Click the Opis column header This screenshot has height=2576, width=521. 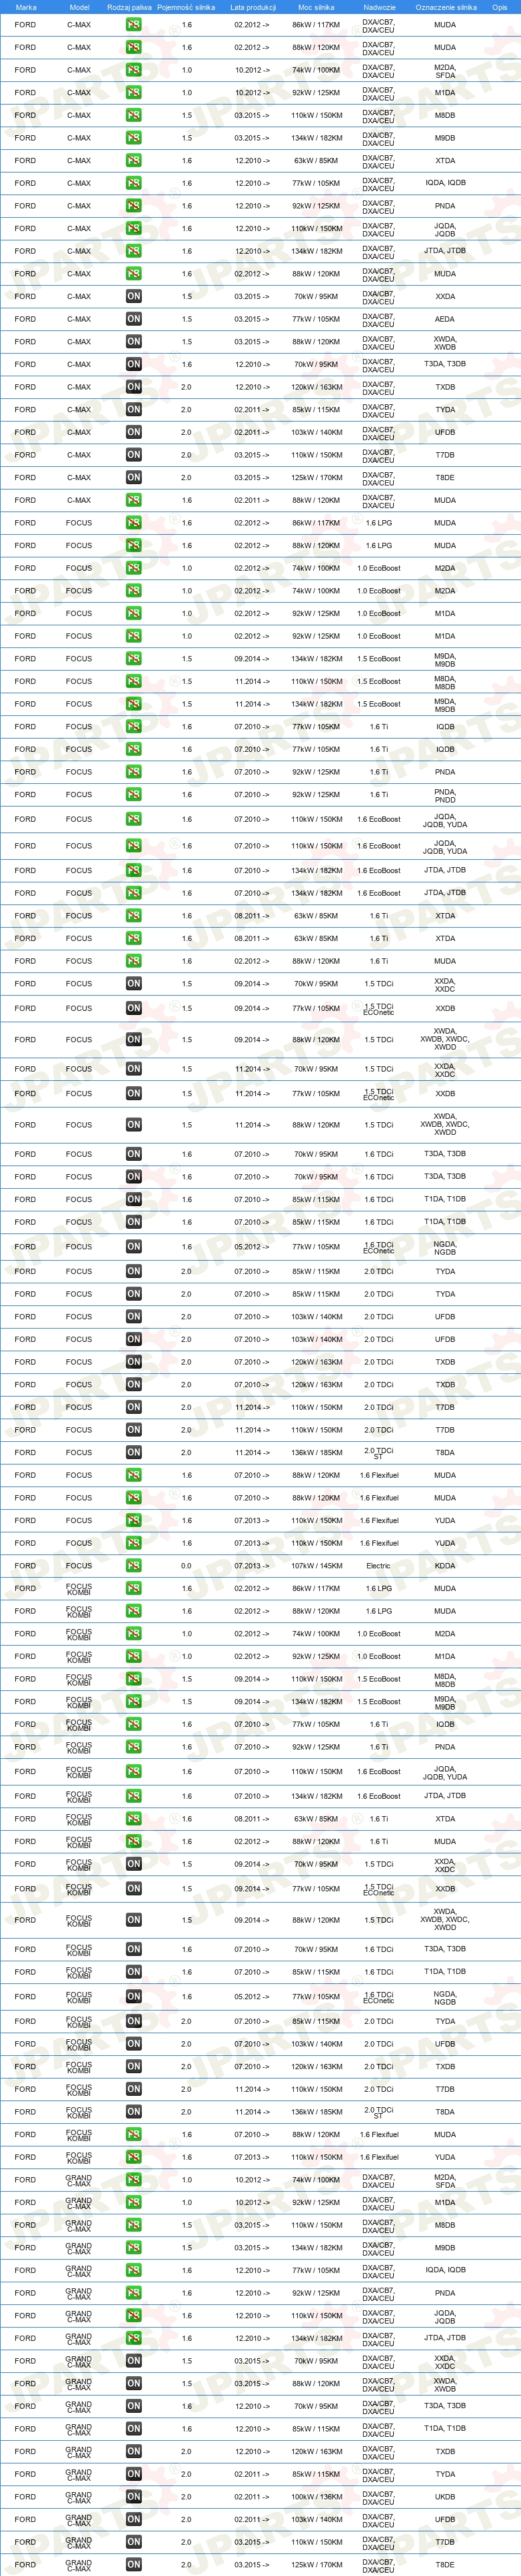pyautogui.click(x=499, y=7)
